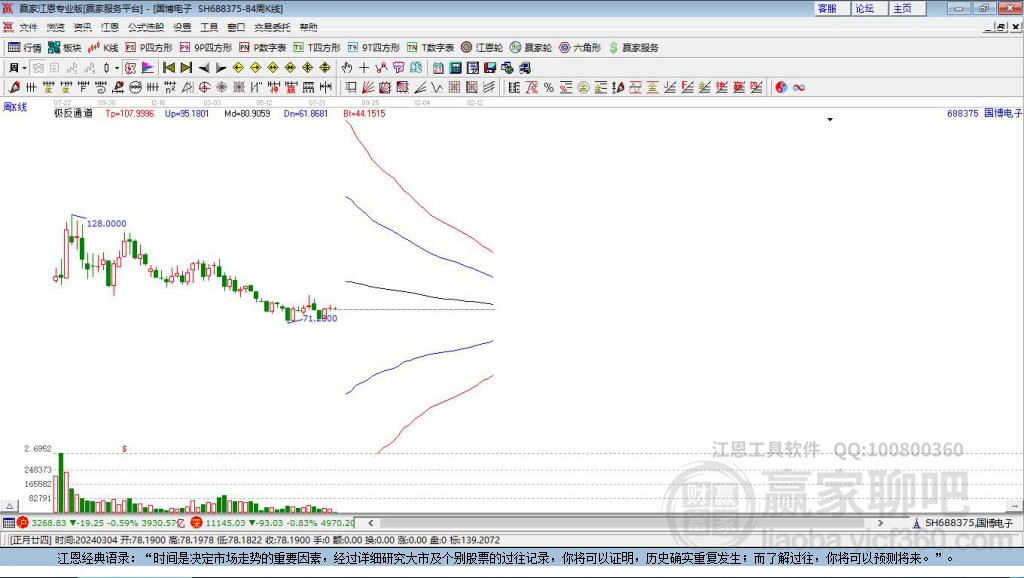The height and width of the screenshot is (578, 1024).
Task: Step forward with black right arrow
Action: 221,68
